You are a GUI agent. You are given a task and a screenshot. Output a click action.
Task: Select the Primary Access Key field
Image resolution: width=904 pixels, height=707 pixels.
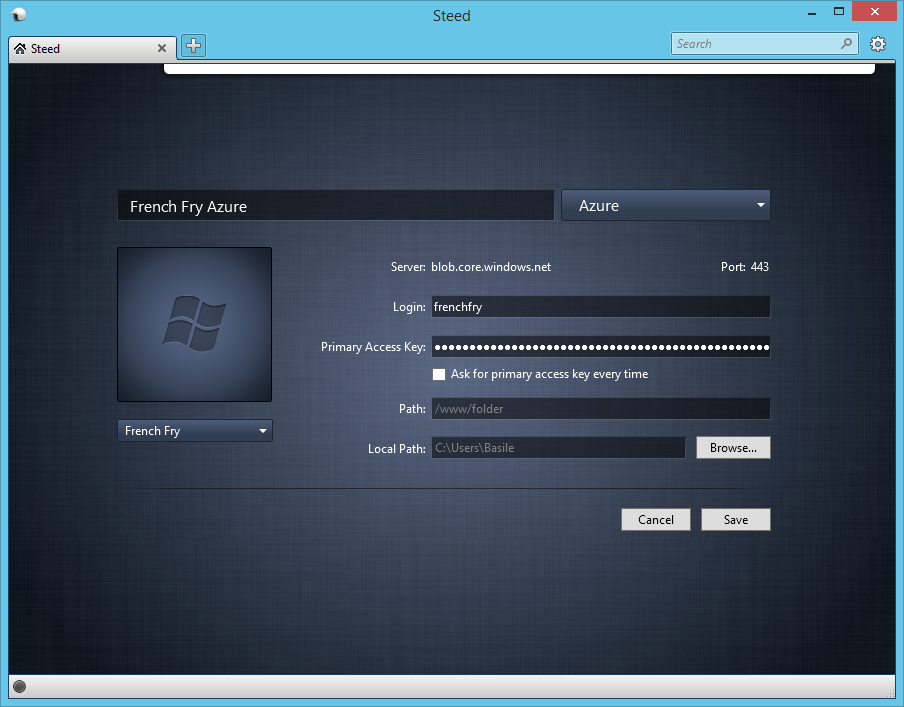(600, 348)
